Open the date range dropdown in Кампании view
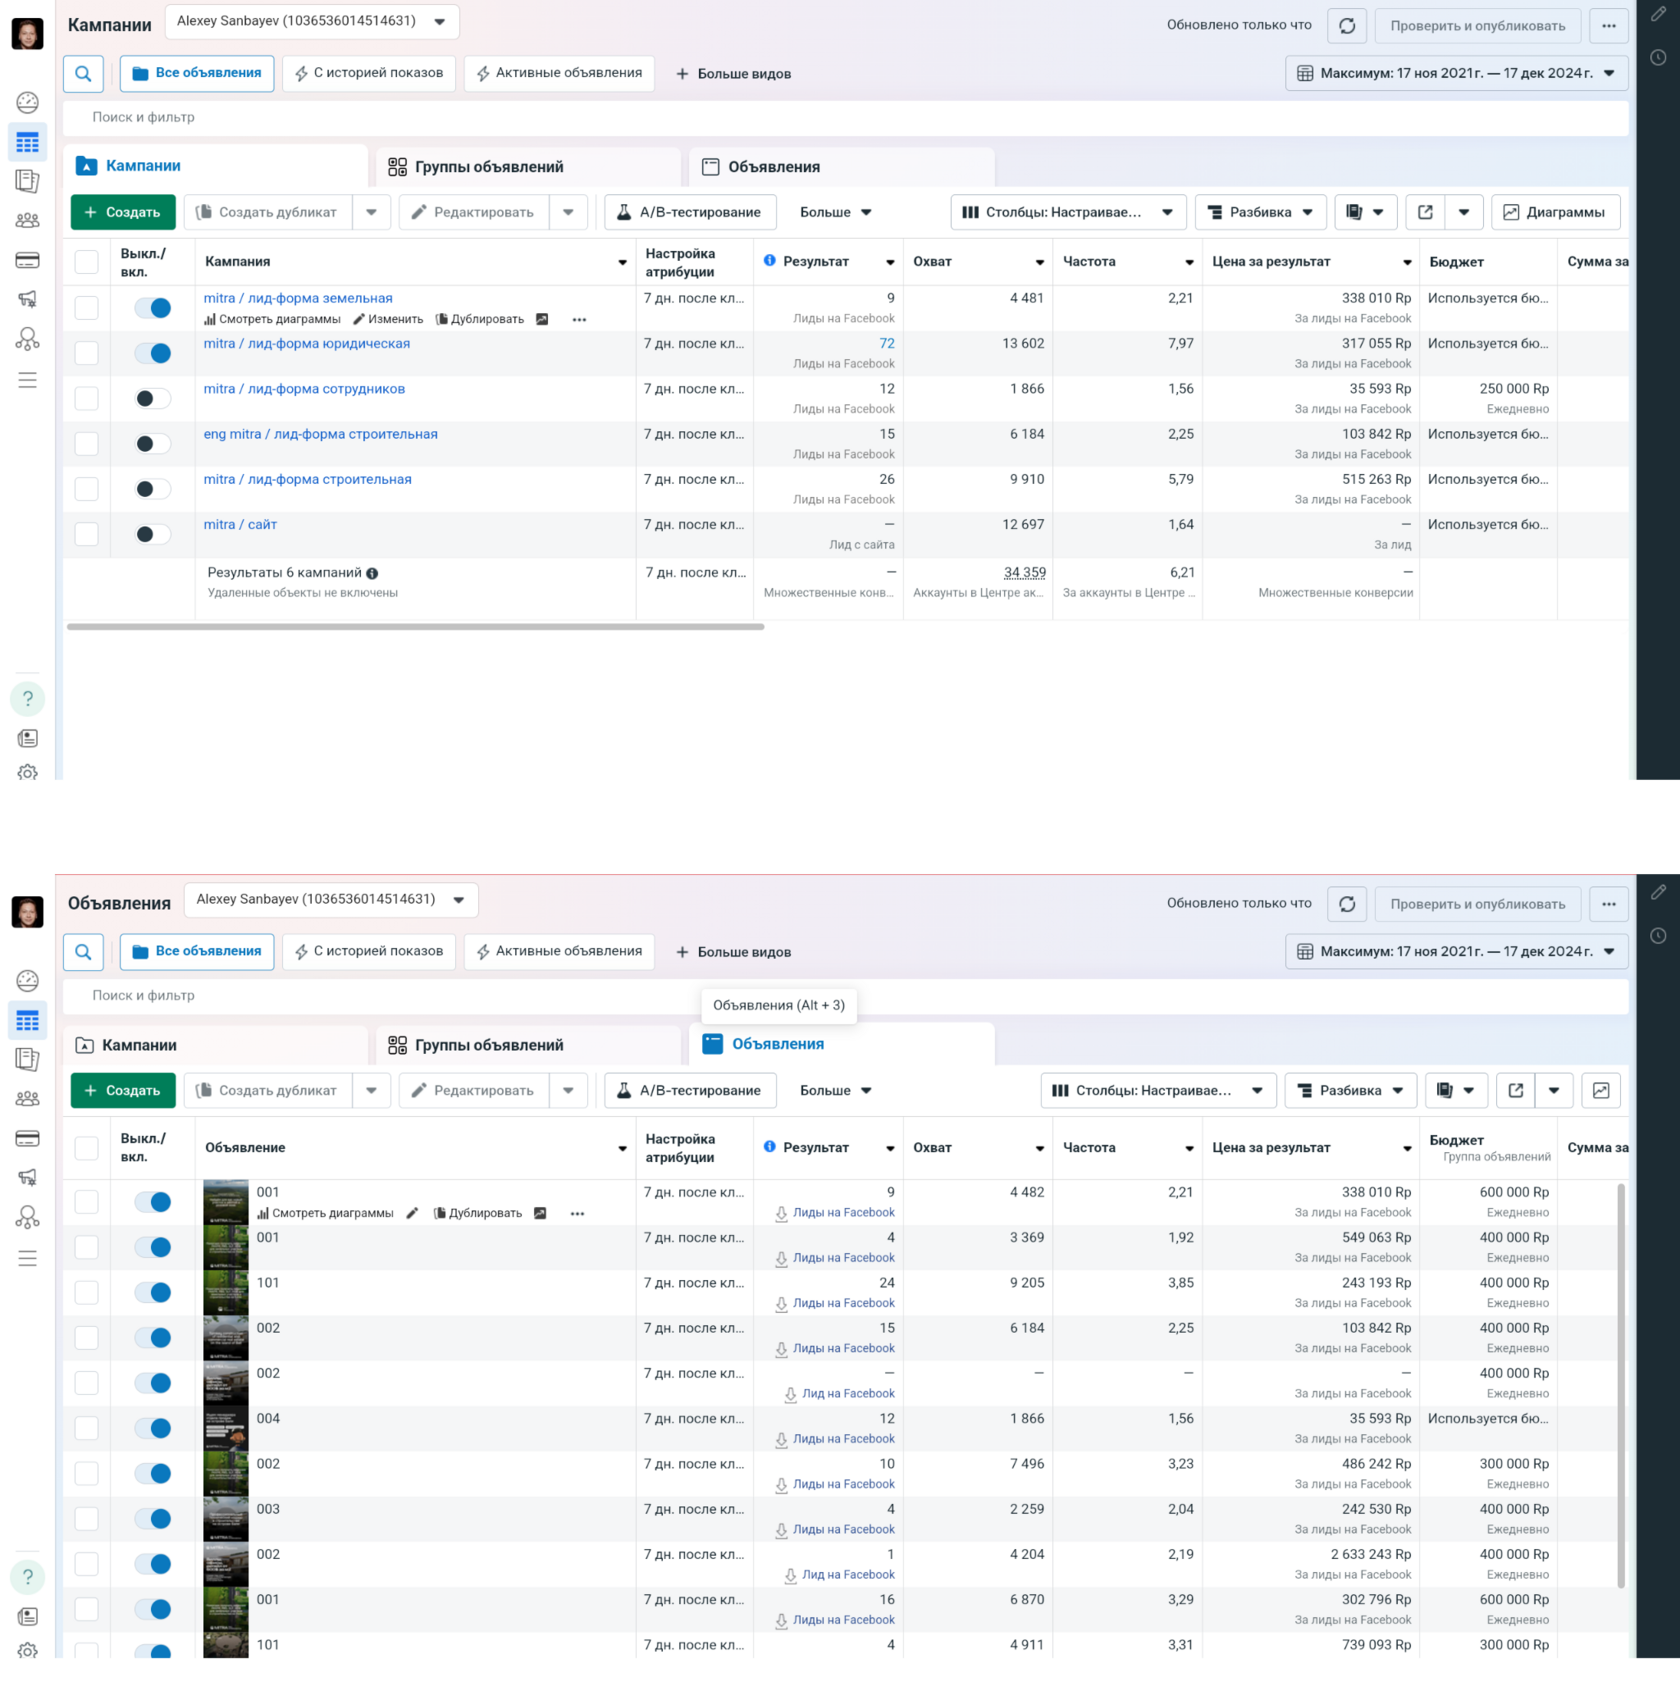The image size is (1680, 1700). [x=1456, y=74]
